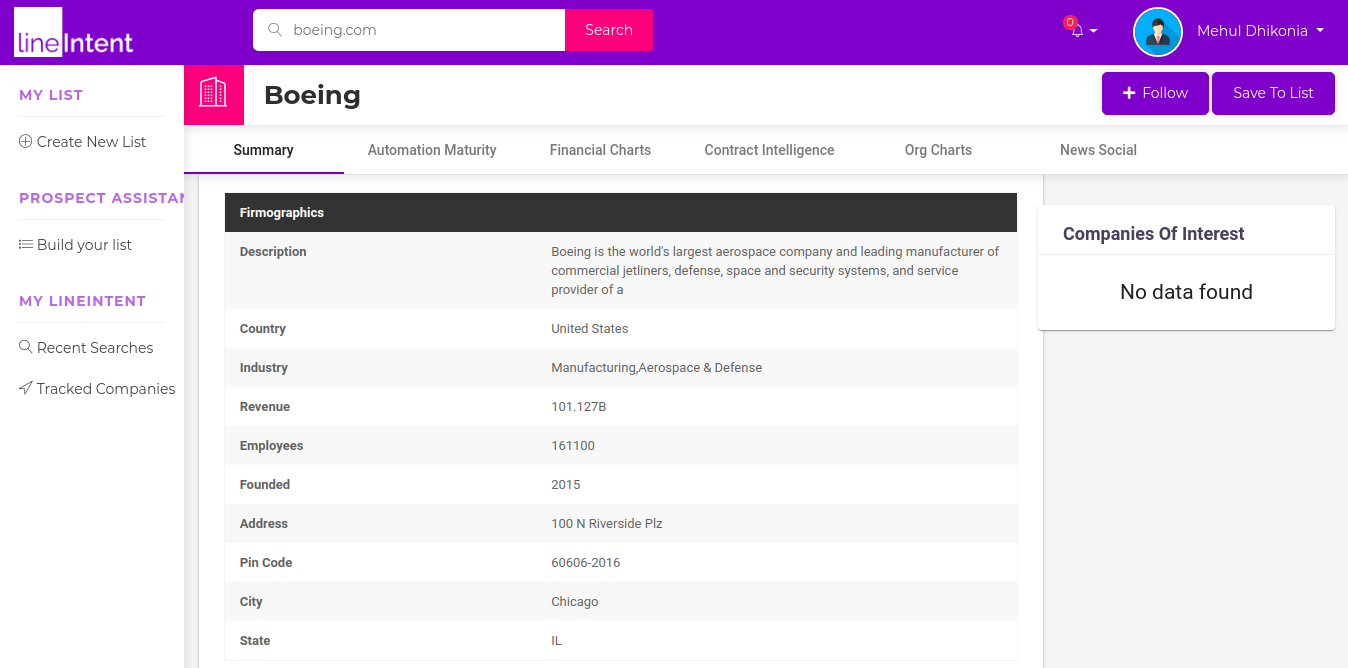Image resolution: width=1348 pixels, height=668 pixels.
Task: Click the City row label
Action: coord(251,601)
